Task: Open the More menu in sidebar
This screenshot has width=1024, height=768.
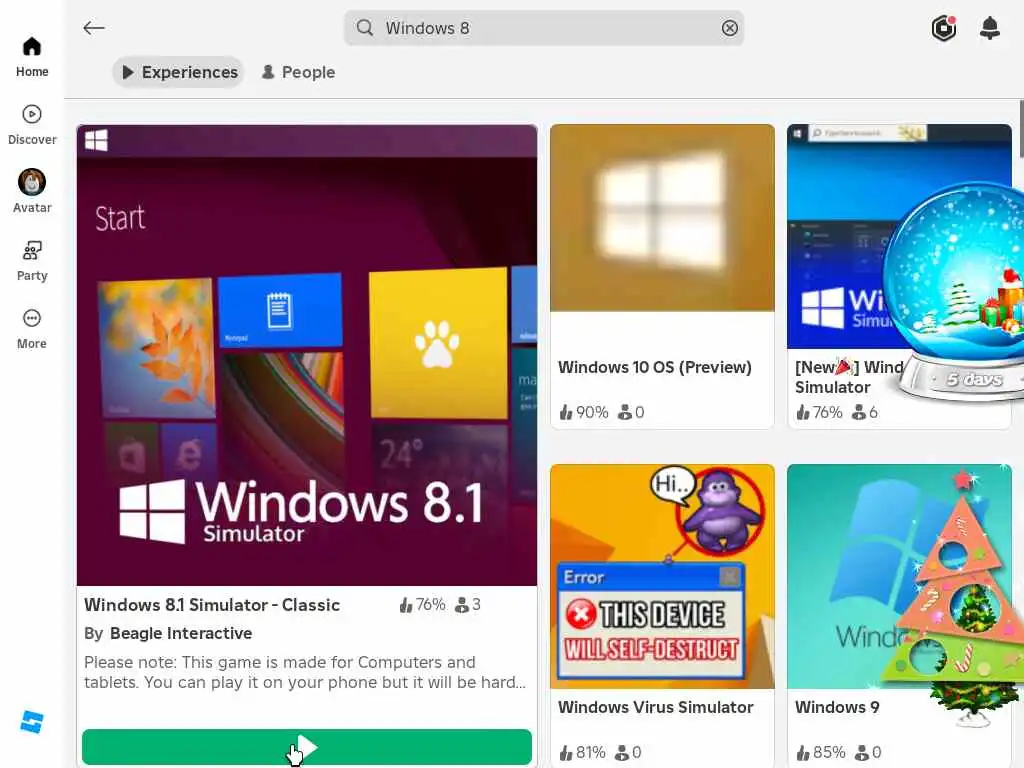Action: coord(32,328)
